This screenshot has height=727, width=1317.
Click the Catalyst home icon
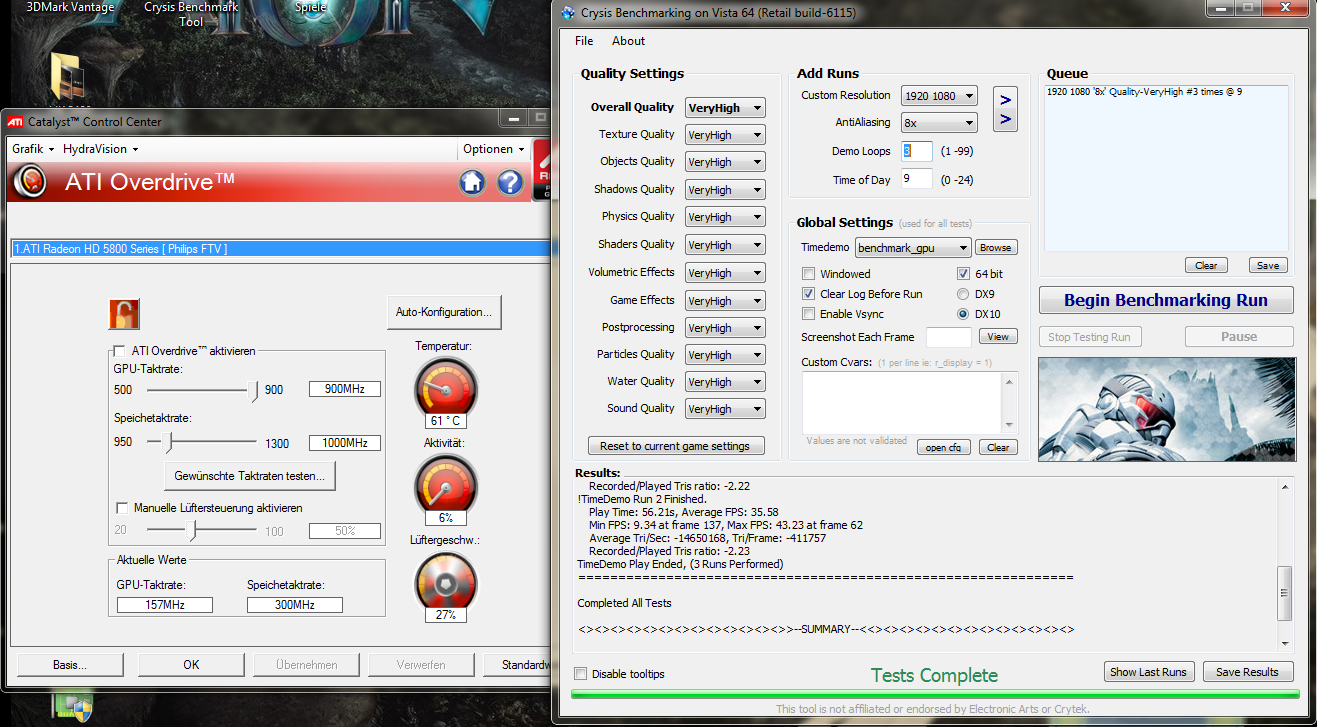(472, 182)
